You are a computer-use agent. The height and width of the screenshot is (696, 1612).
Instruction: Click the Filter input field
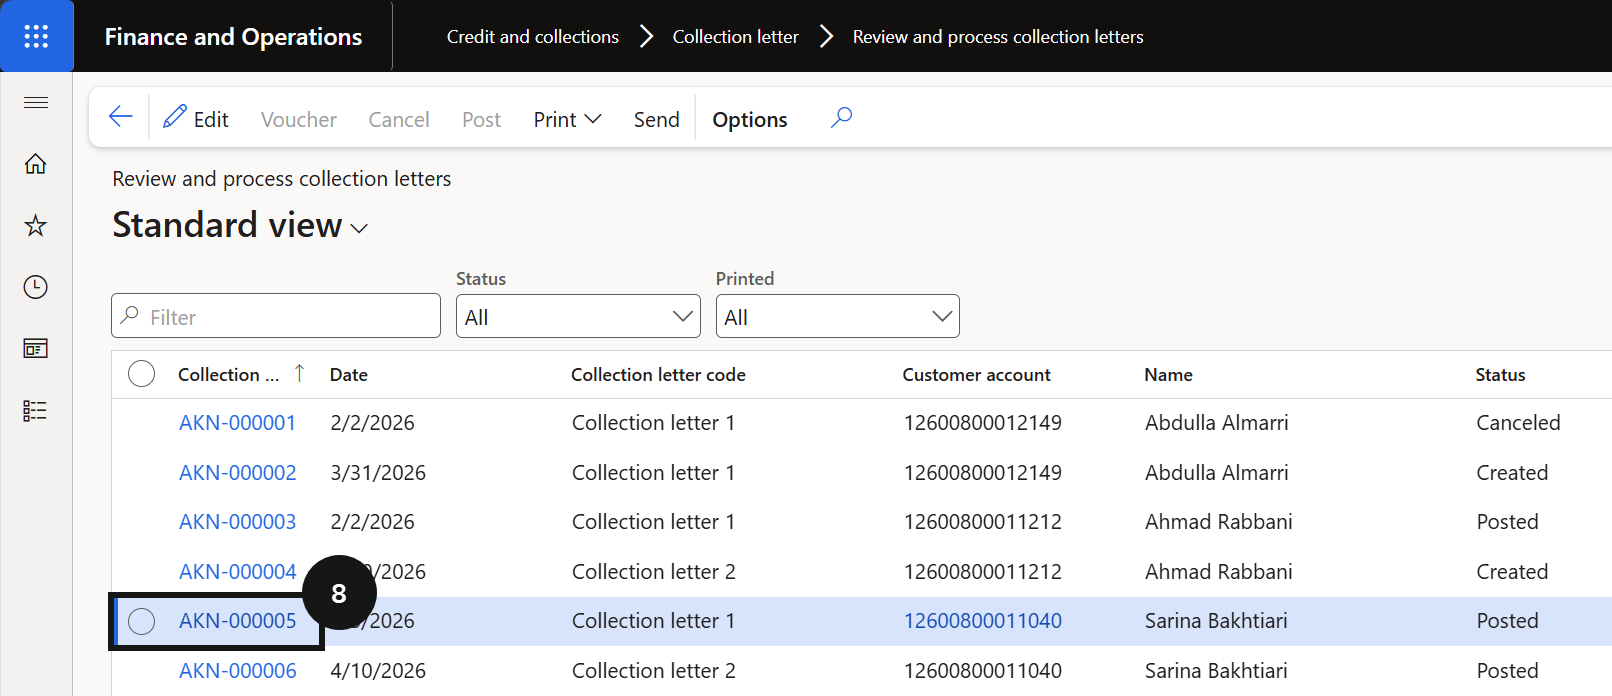click(x=276, y=316)
